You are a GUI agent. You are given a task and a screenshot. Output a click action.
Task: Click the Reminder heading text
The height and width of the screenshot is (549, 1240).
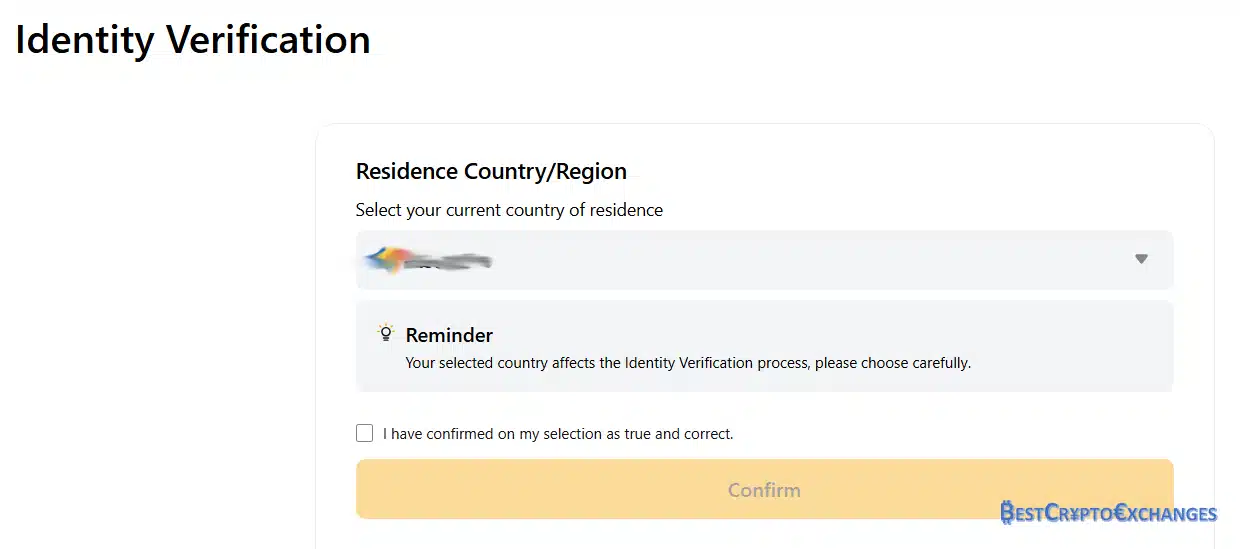pos(449,335)
